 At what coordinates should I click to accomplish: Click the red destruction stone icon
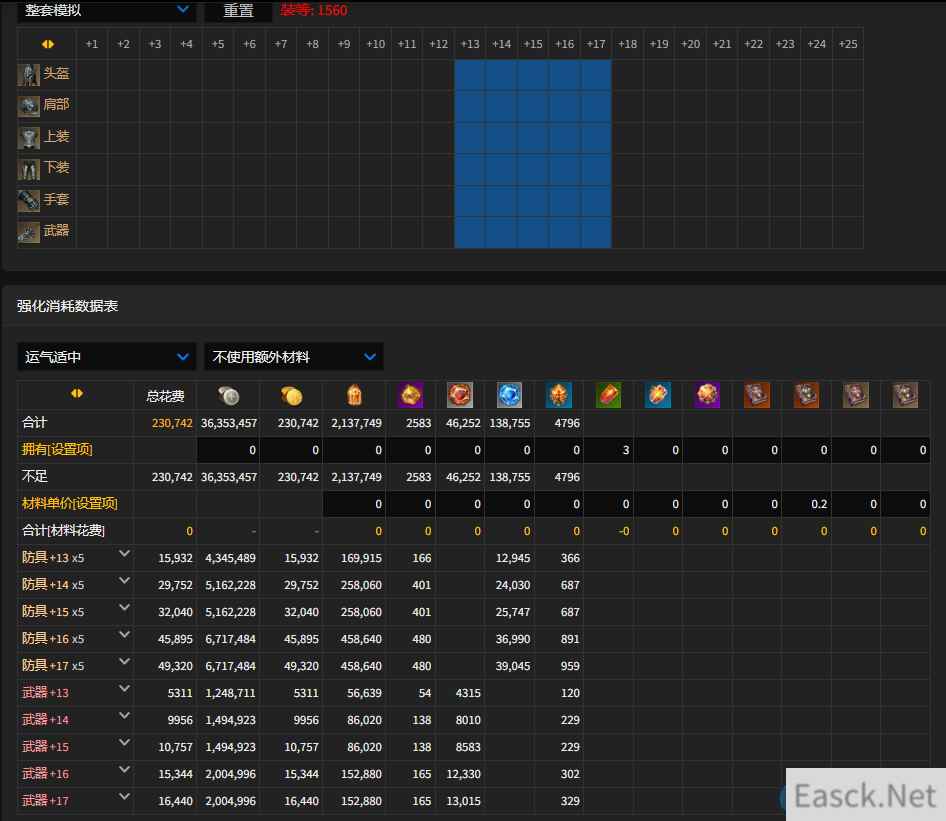point(460,395)
